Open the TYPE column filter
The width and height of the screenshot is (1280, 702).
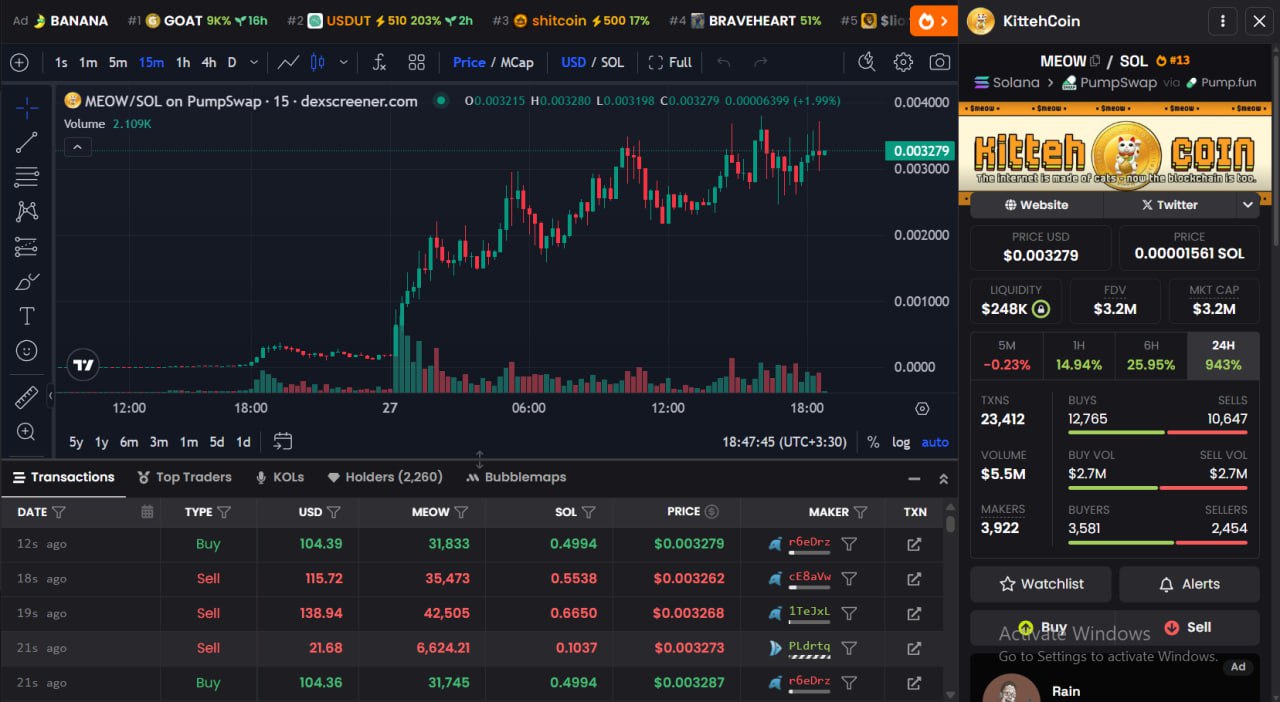pos(224,512)
